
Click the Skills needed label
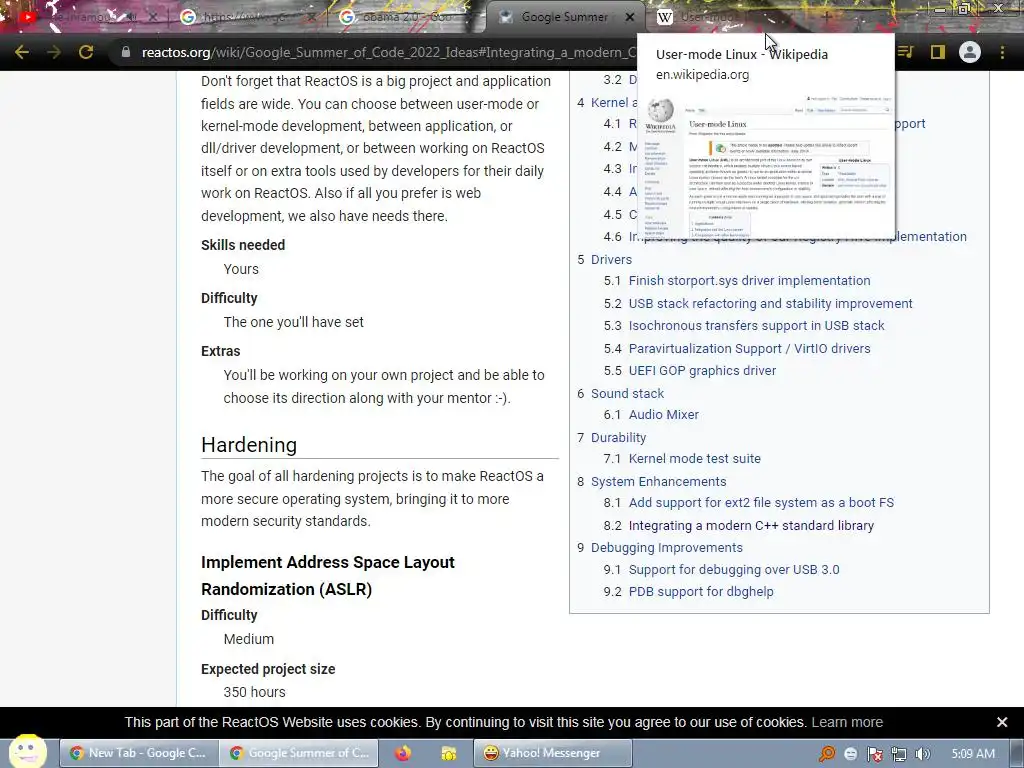[x=243, y=245]
